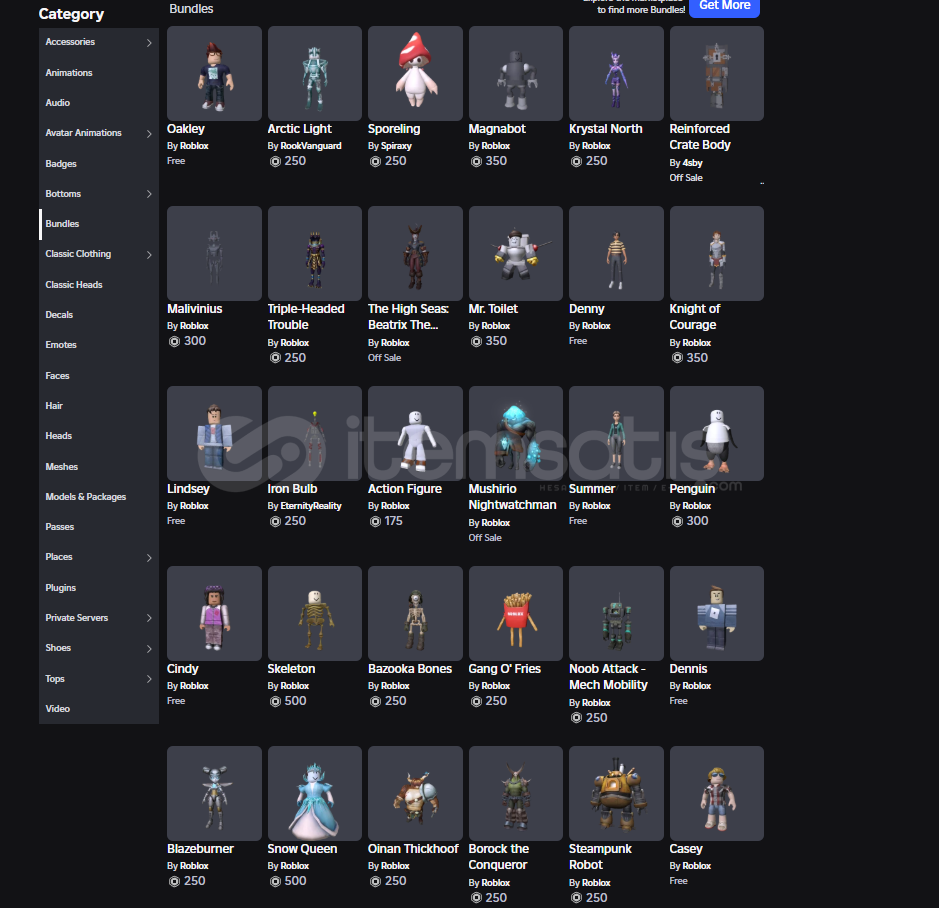The width and height of the screenshot is (939, 908).
Task: Open the Gang O' Fries bundle image
Action: point(516,613)
